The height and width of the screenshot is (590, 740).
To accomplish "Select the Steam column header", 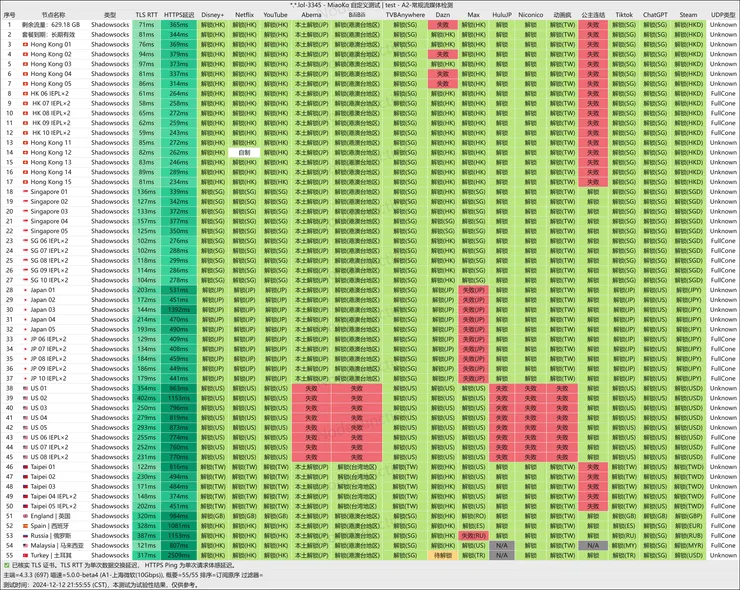I will click(688, 15).
